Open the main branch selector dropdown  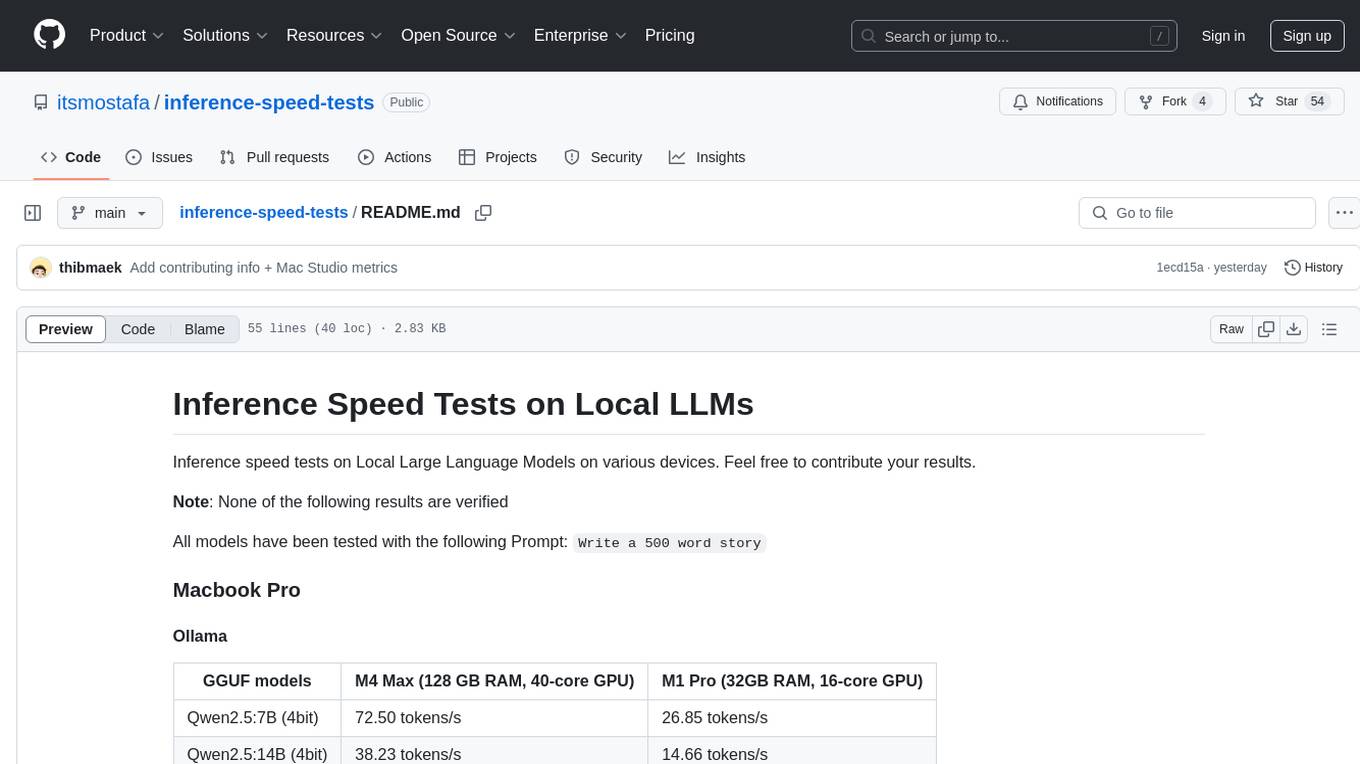click(110, 213)
